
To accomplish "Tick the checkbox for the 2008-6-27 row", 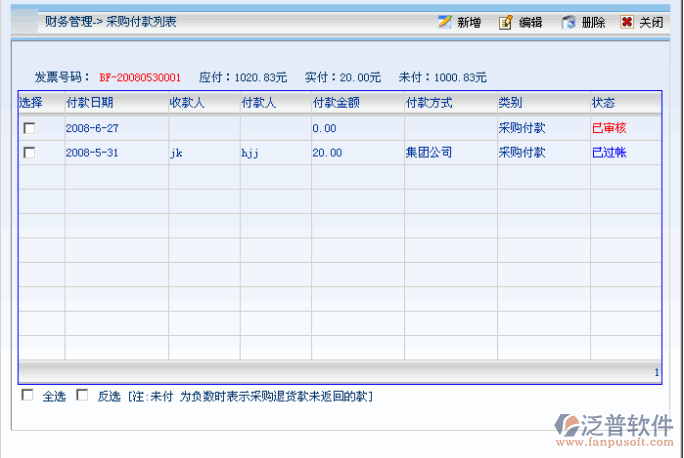I will coord(29,128).
